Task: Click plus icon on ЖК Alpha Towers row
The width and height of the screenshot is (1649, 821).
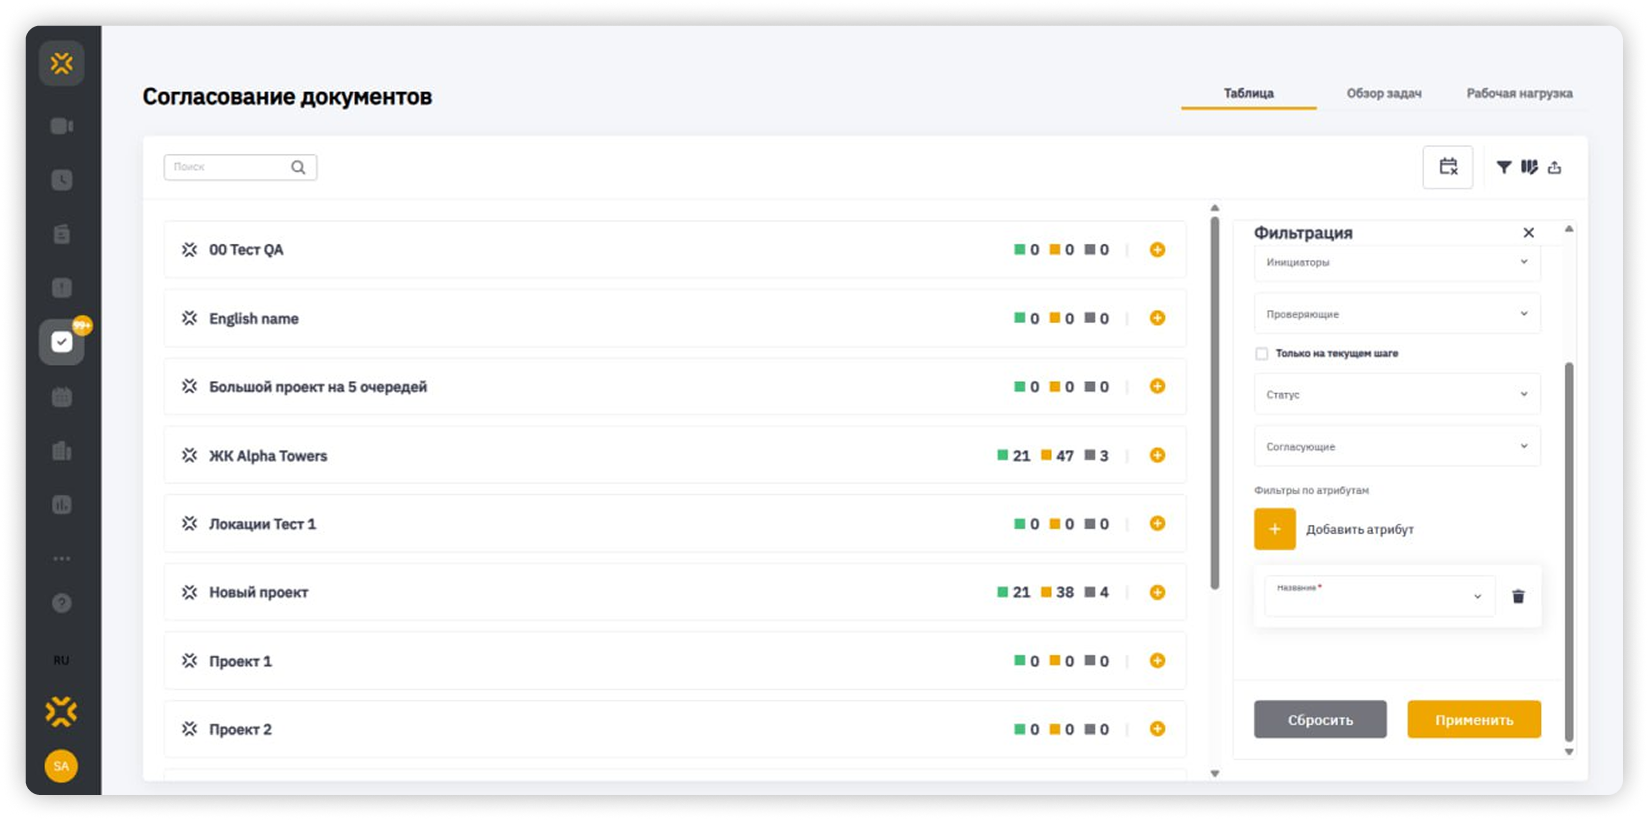Action: click(x=1157, y=456)
